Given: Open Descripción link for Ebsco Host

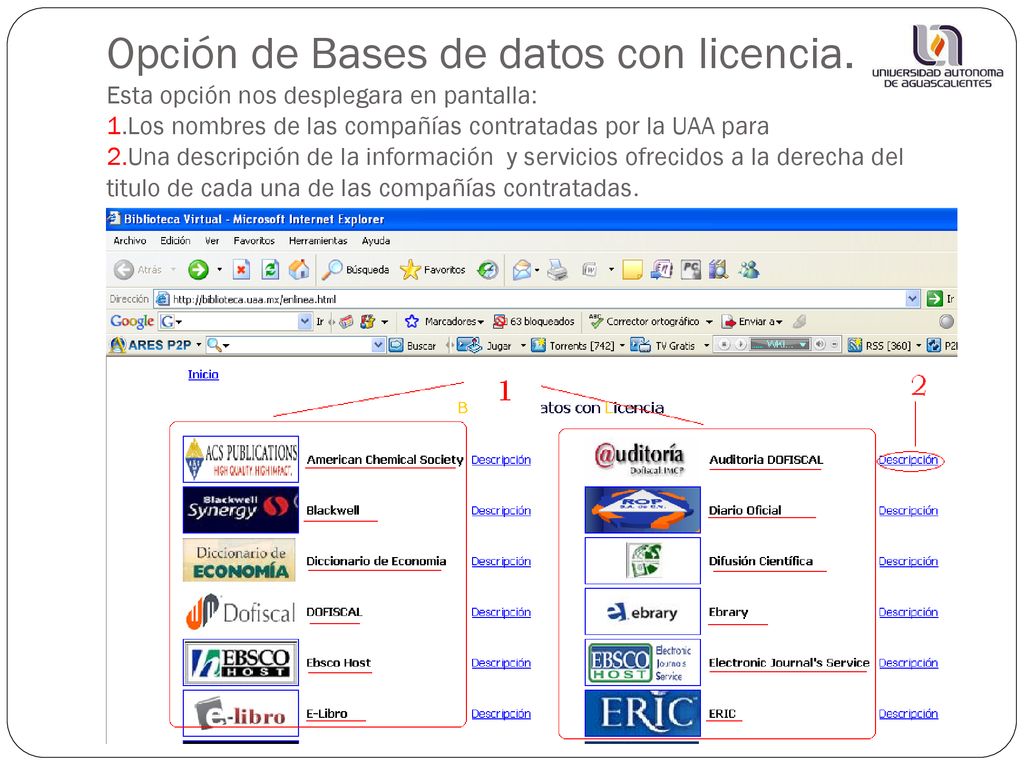Looking at the screenshot, I should click(x=501, y=663).
